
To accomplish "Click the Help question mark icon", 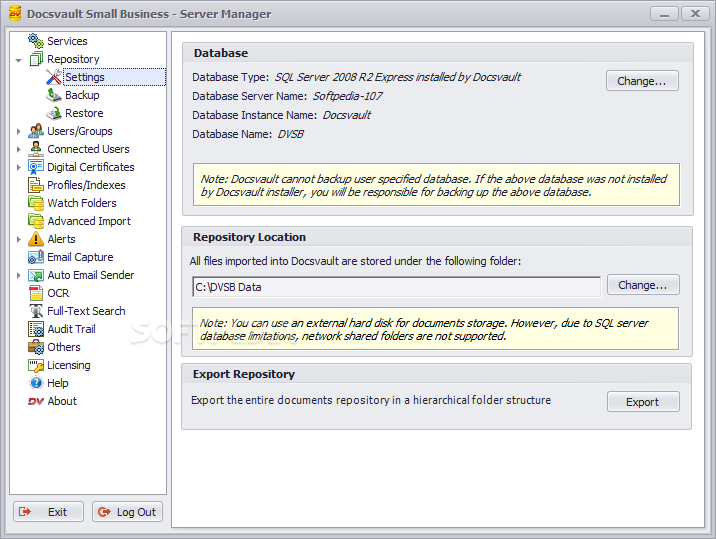I will [36, 383].
